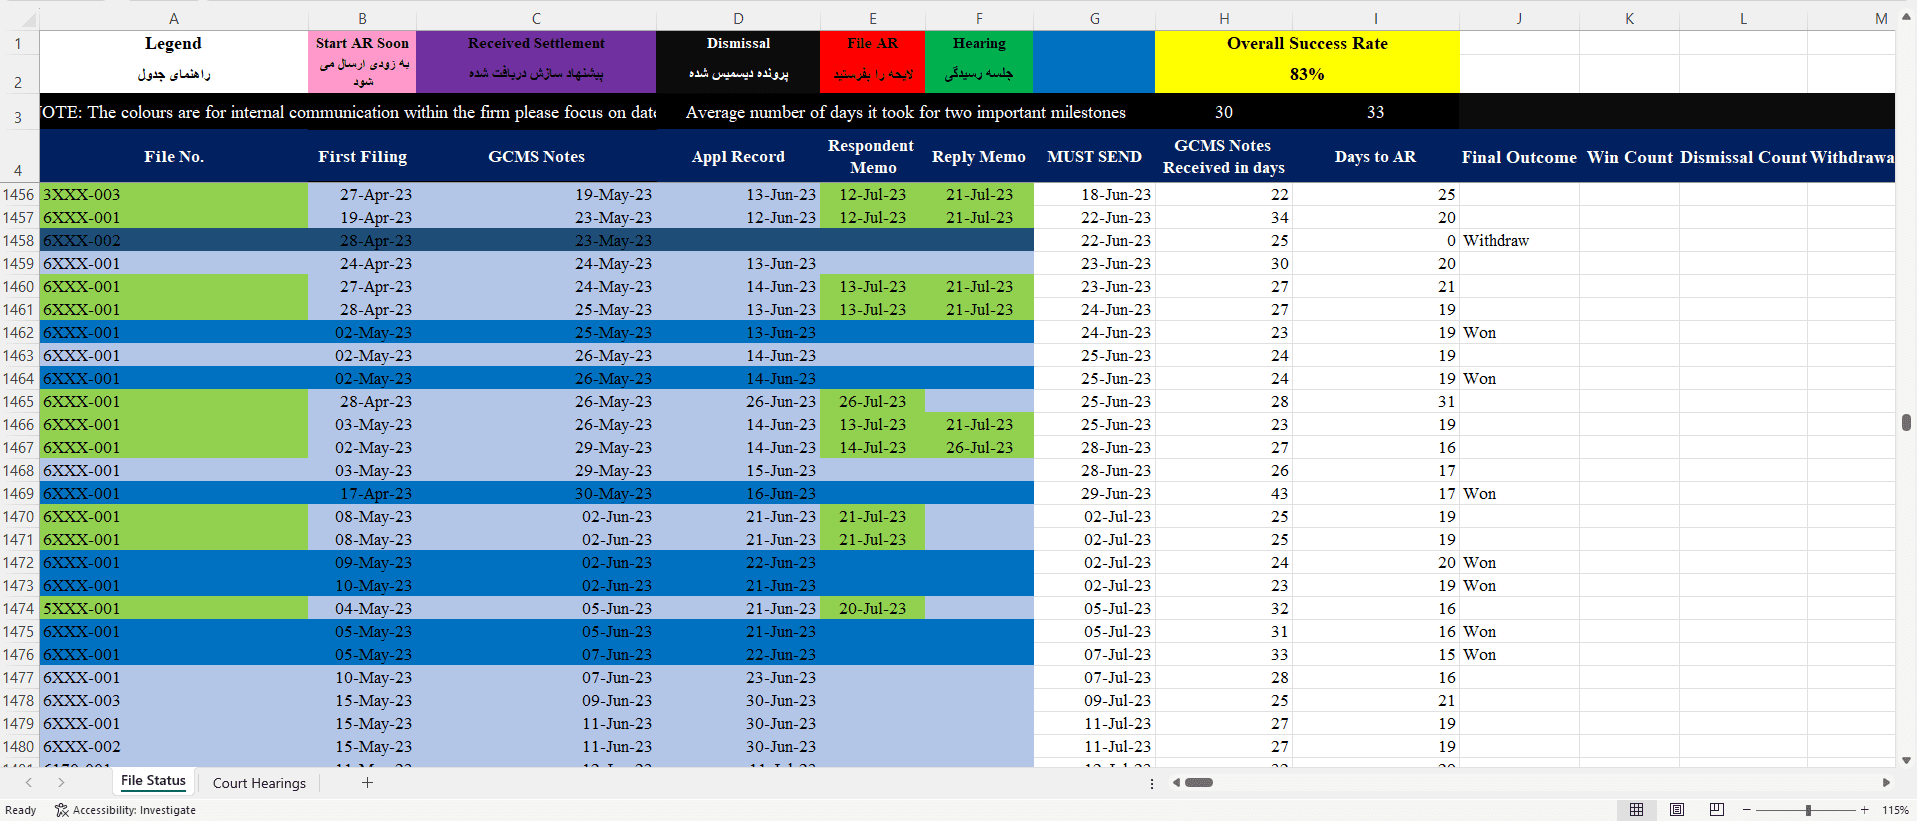Click the First Filing column heading
The height and width of the screenshot is (821, 1917).
tap(362, 157)
